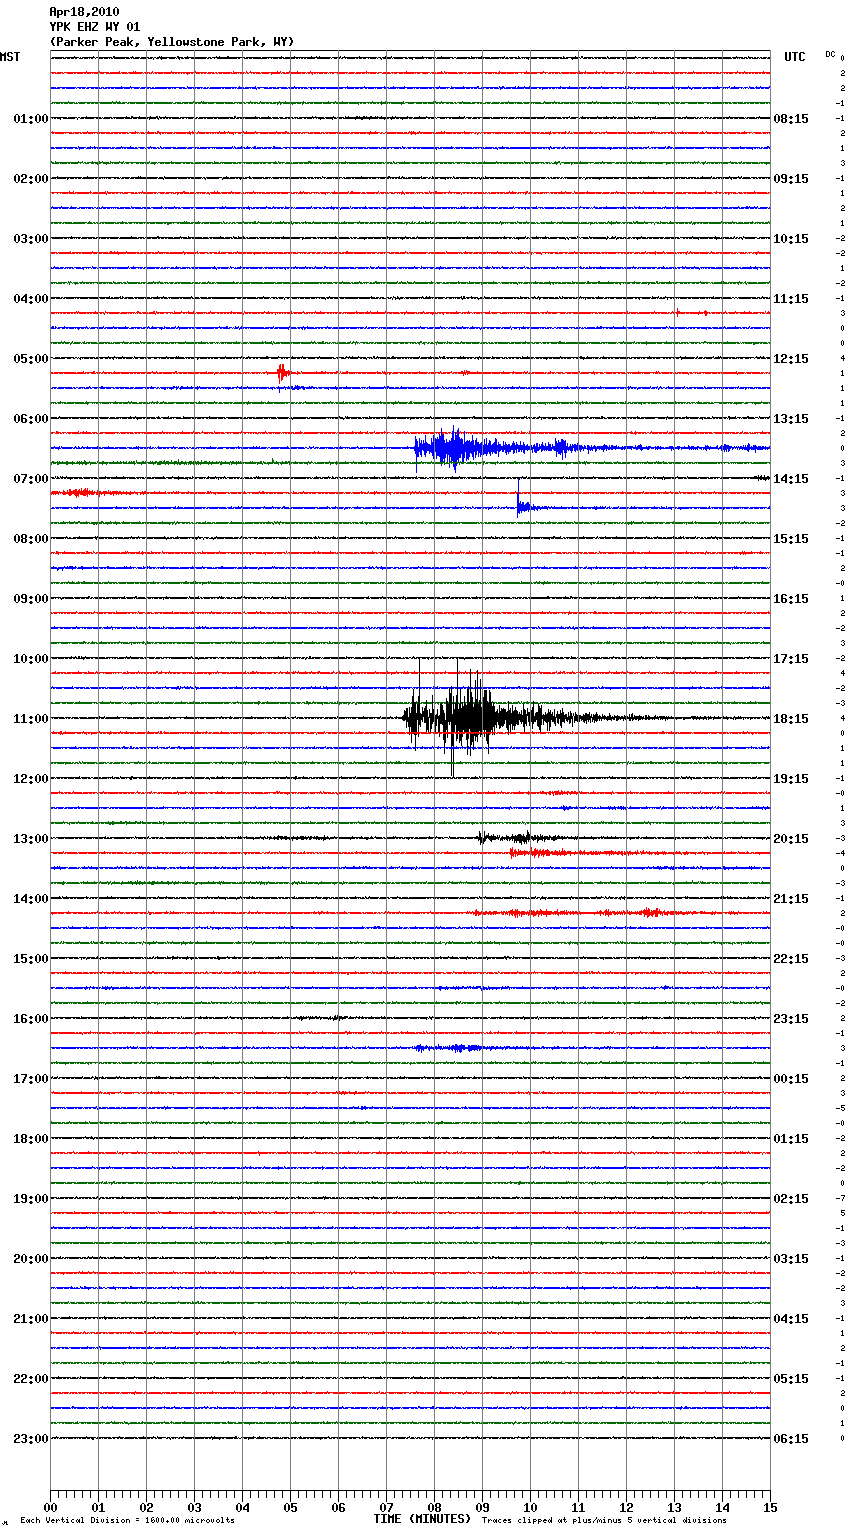Click the "03" minute axis label

point(194,1507)
